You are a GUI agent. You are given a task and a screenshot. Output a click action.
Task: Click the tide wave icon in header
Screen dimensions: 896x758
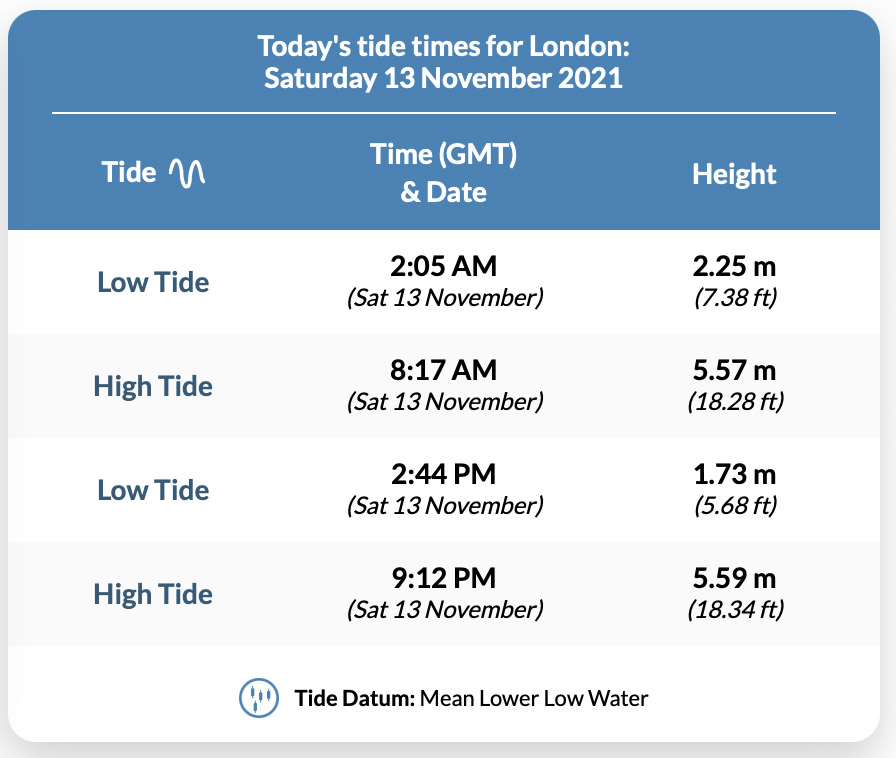click(187, 174)
